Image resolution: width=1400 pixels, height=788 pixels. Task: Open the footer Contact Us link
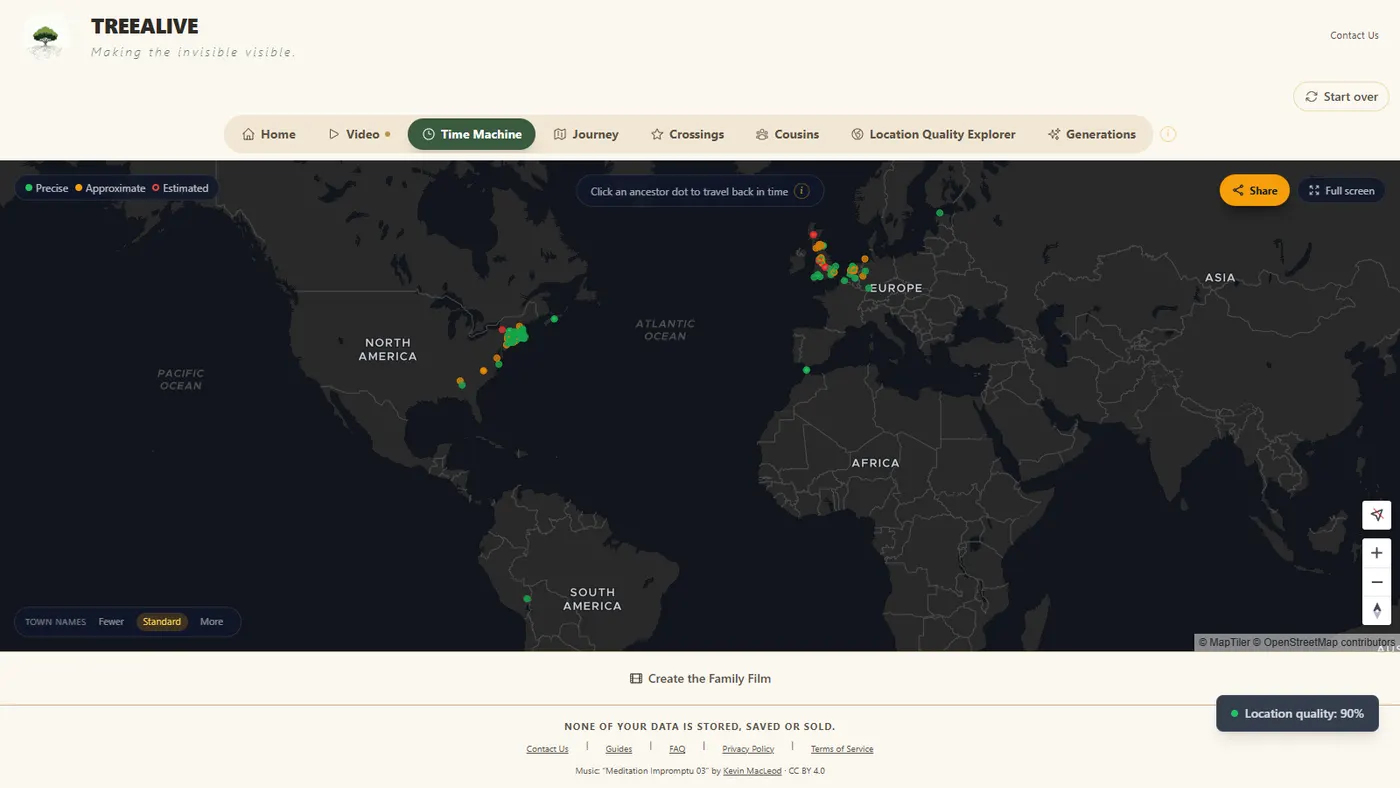547,749
